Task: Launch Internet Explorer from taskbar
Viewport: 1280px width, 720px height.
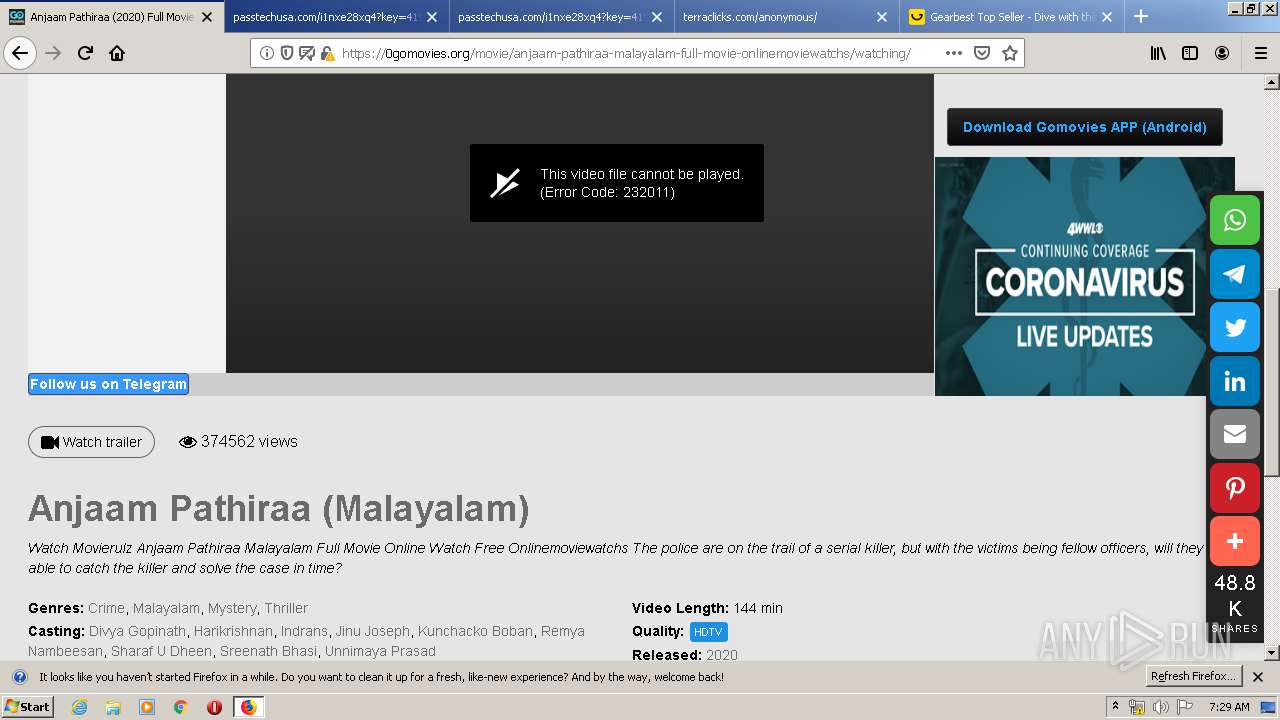Action: click(x=79, y=707)
